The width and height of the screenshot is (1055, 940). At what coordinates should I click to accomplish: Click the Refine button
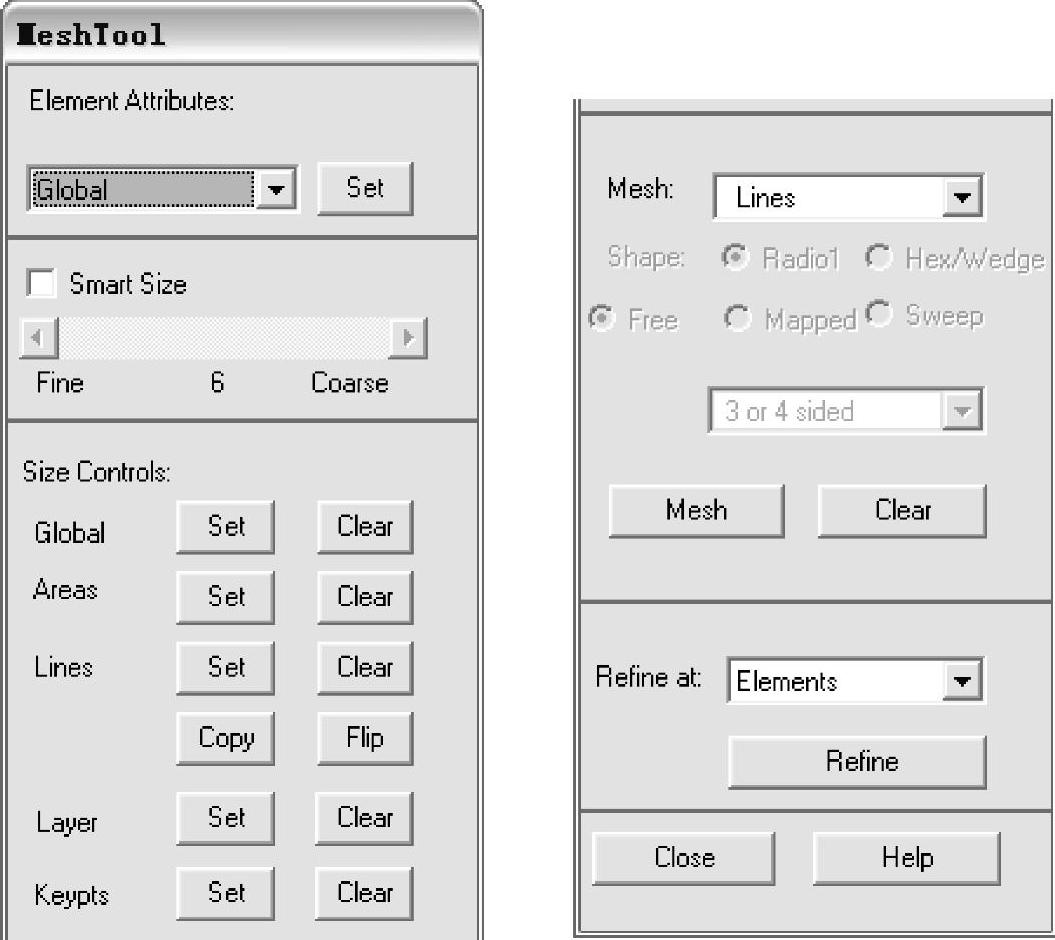[857, 762]
